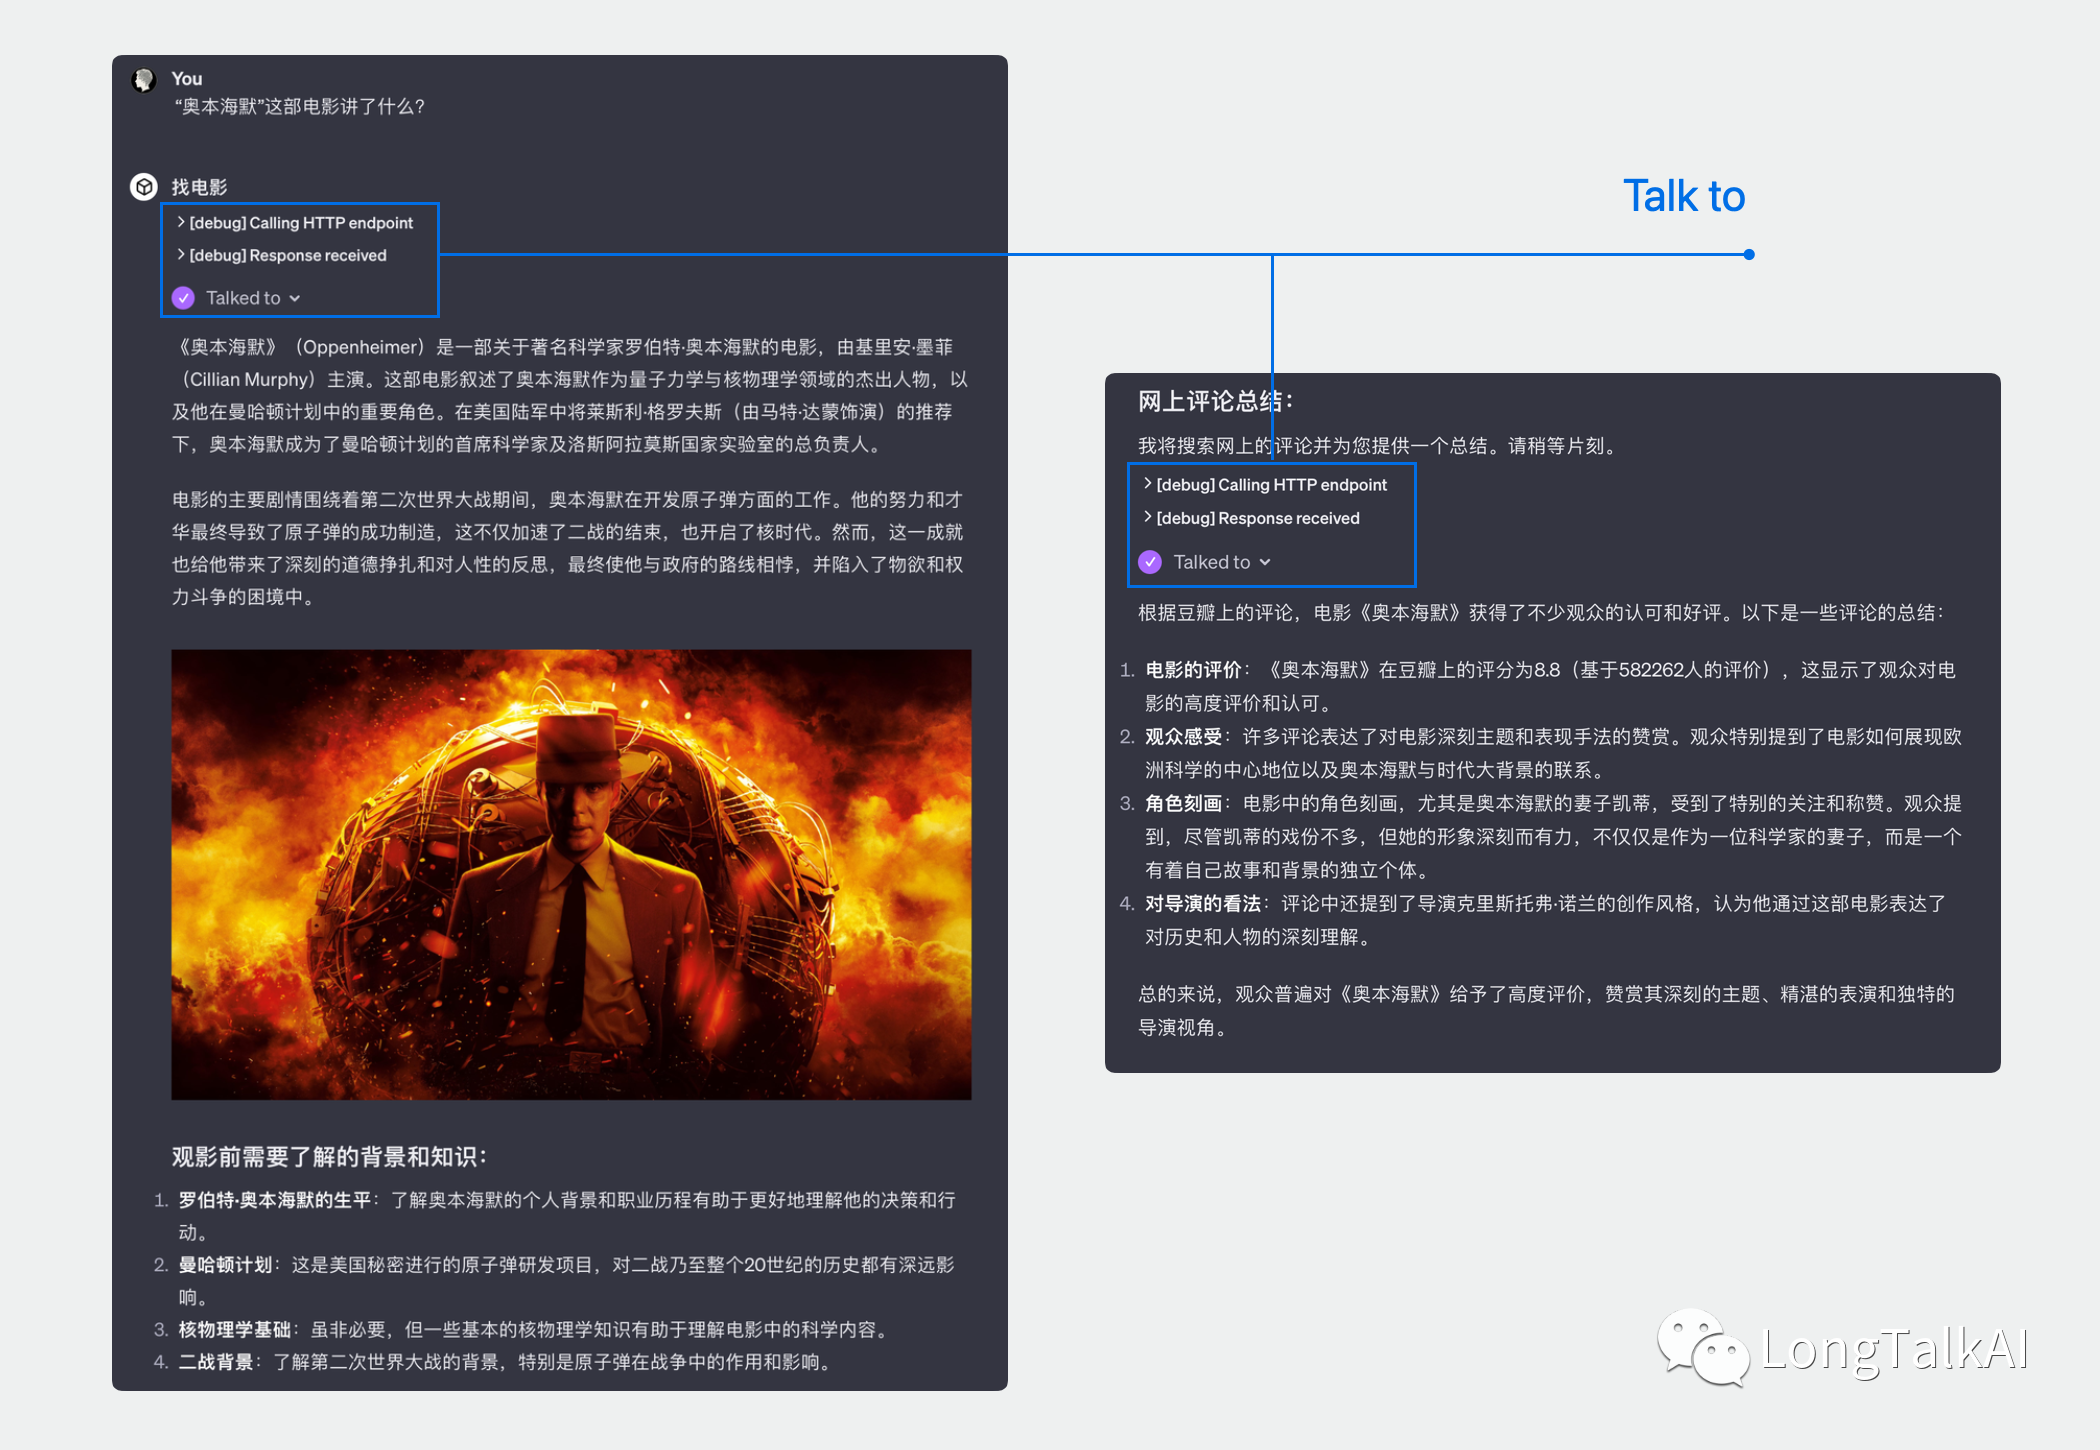This screenshot has height=1450, width=2100.
Task: Click the purple checkmark beside Talked to in left chat
Action: click(183, 298)
